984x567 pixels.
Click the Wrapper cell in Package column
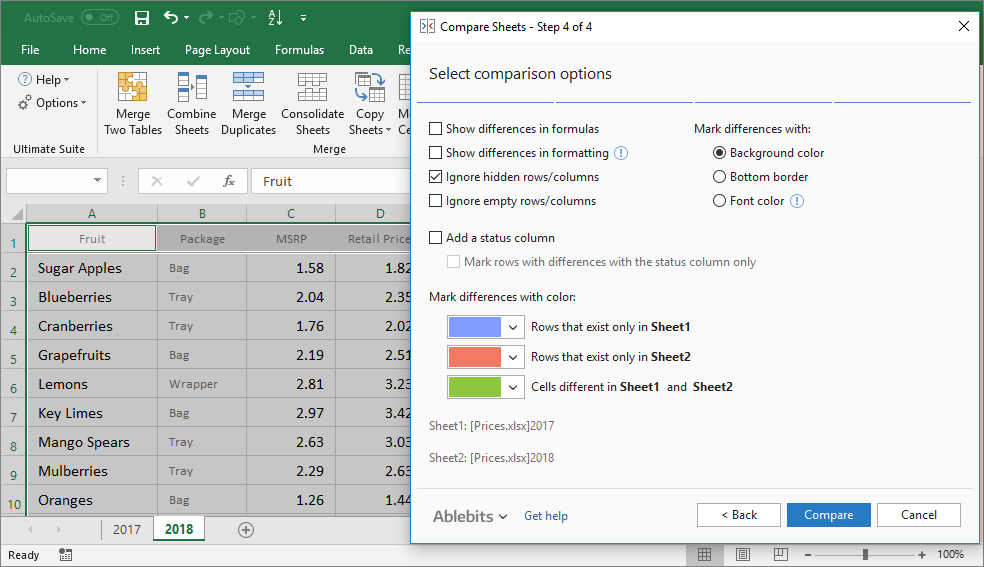tap(202, 384)
